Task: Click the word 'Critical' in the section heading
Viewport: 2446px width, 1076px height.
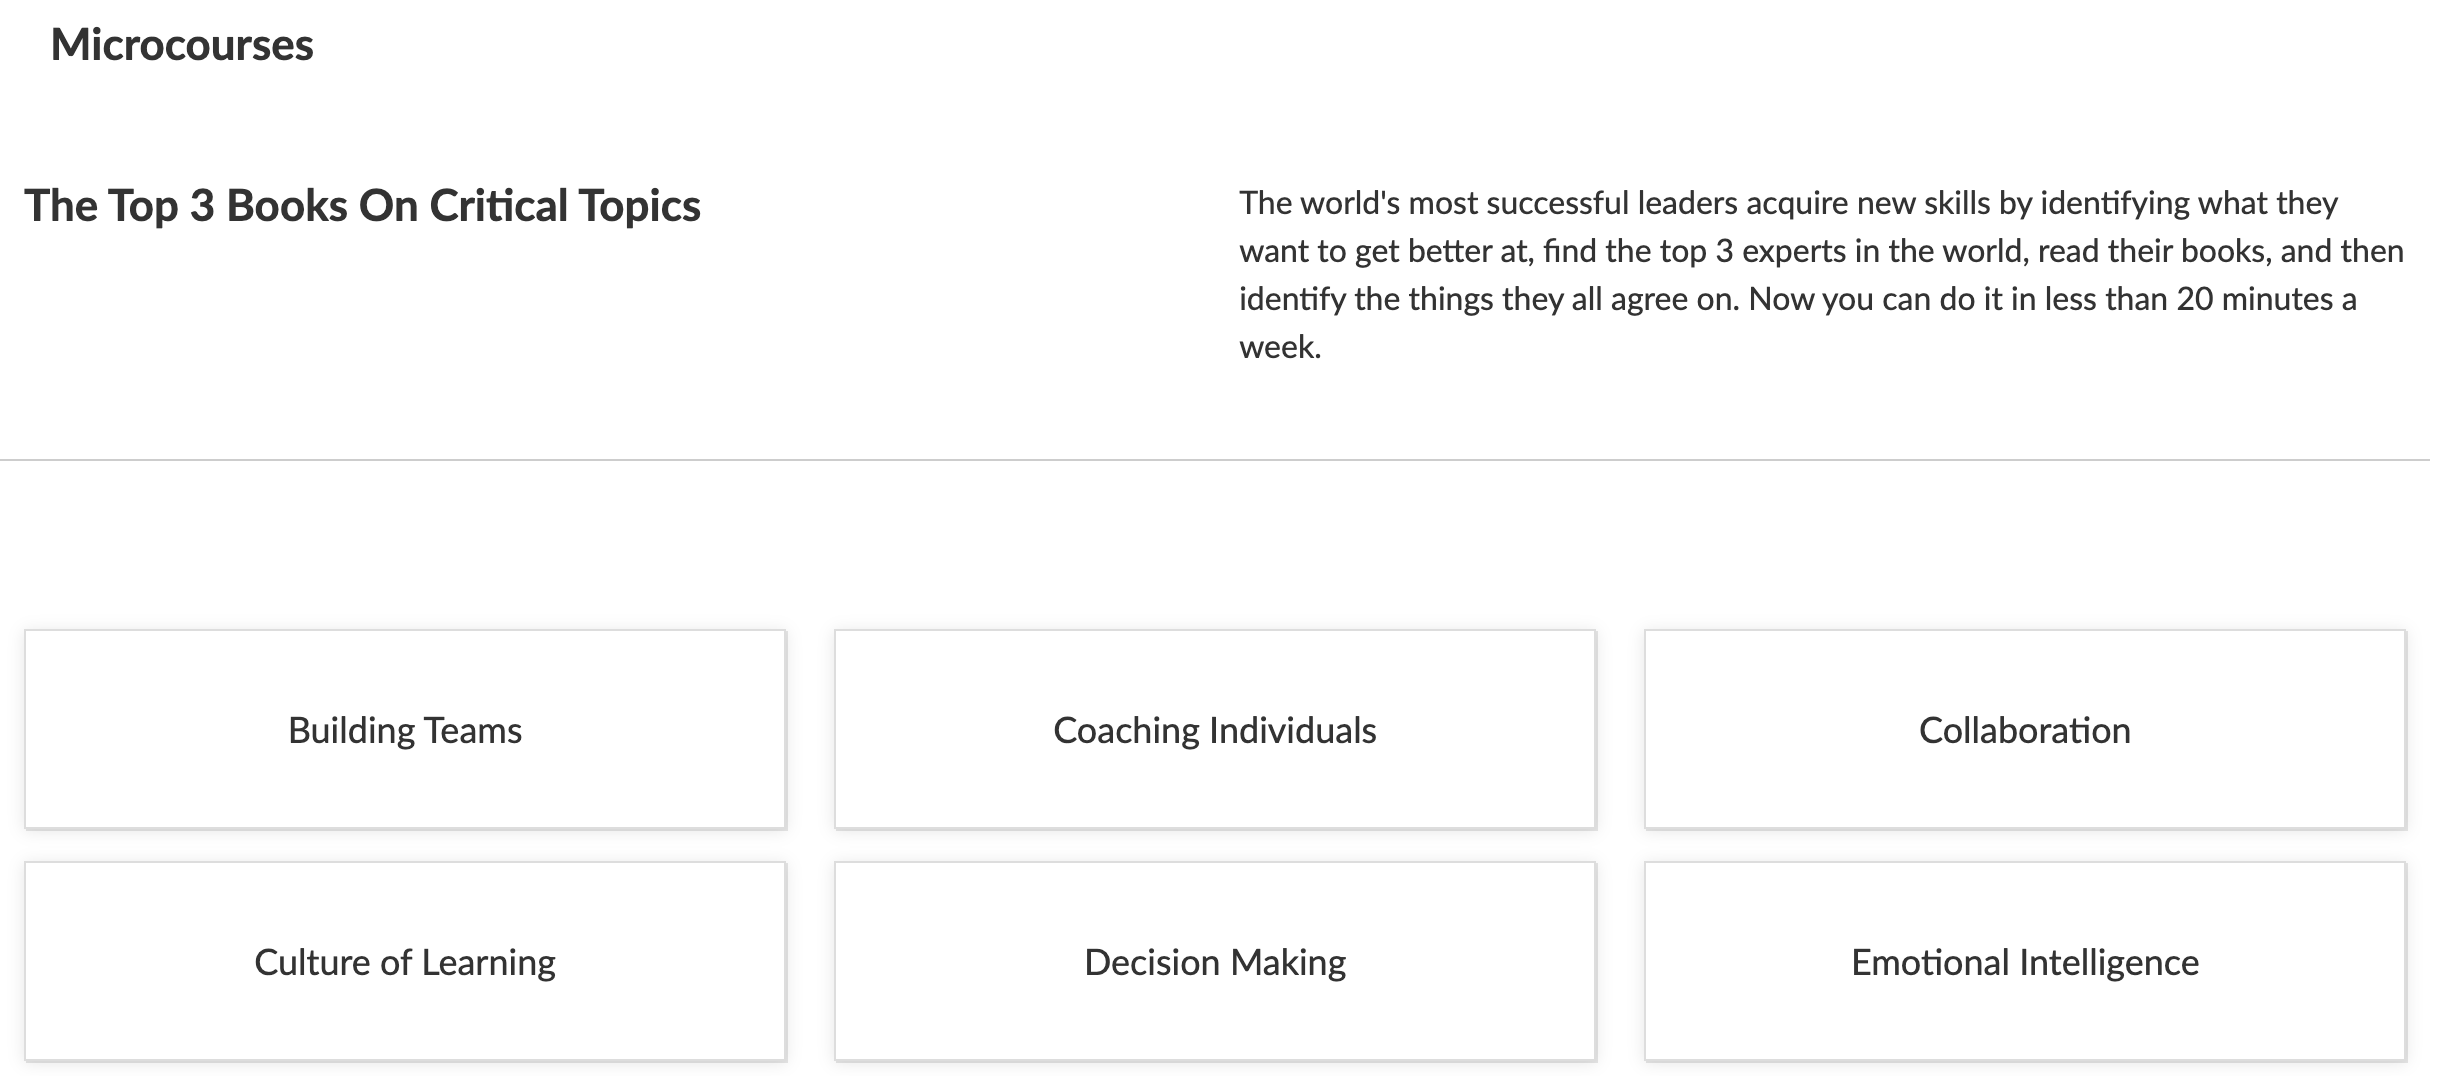Action: (498, 206)
